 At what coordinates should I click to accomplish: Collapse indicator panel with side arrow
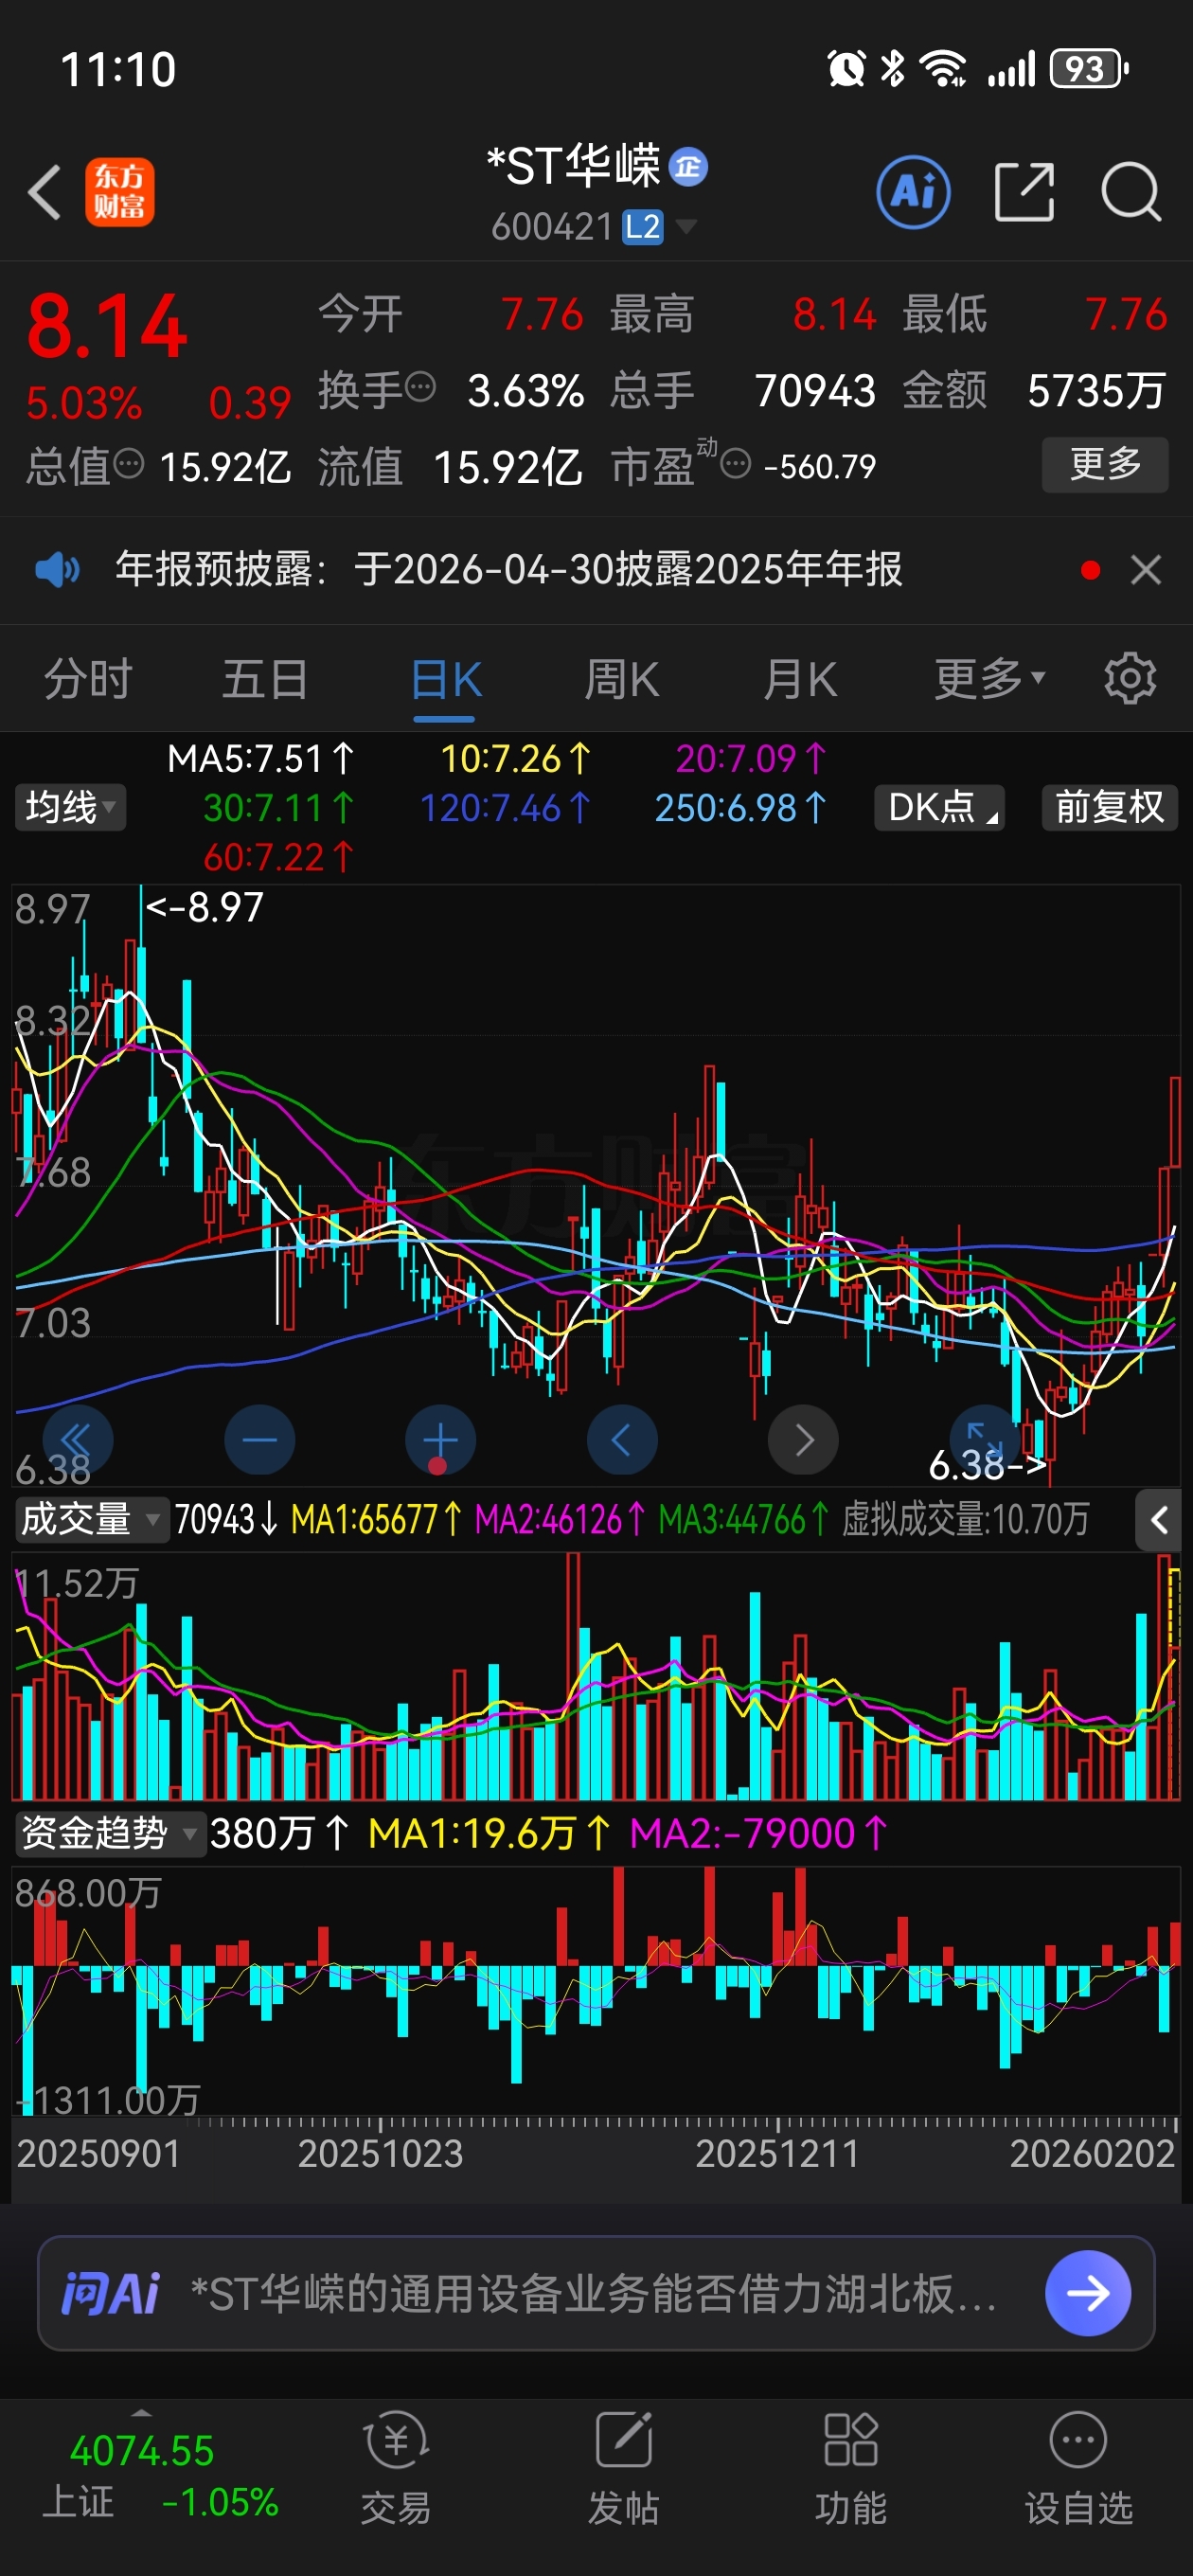[x=1158, y=1521]
